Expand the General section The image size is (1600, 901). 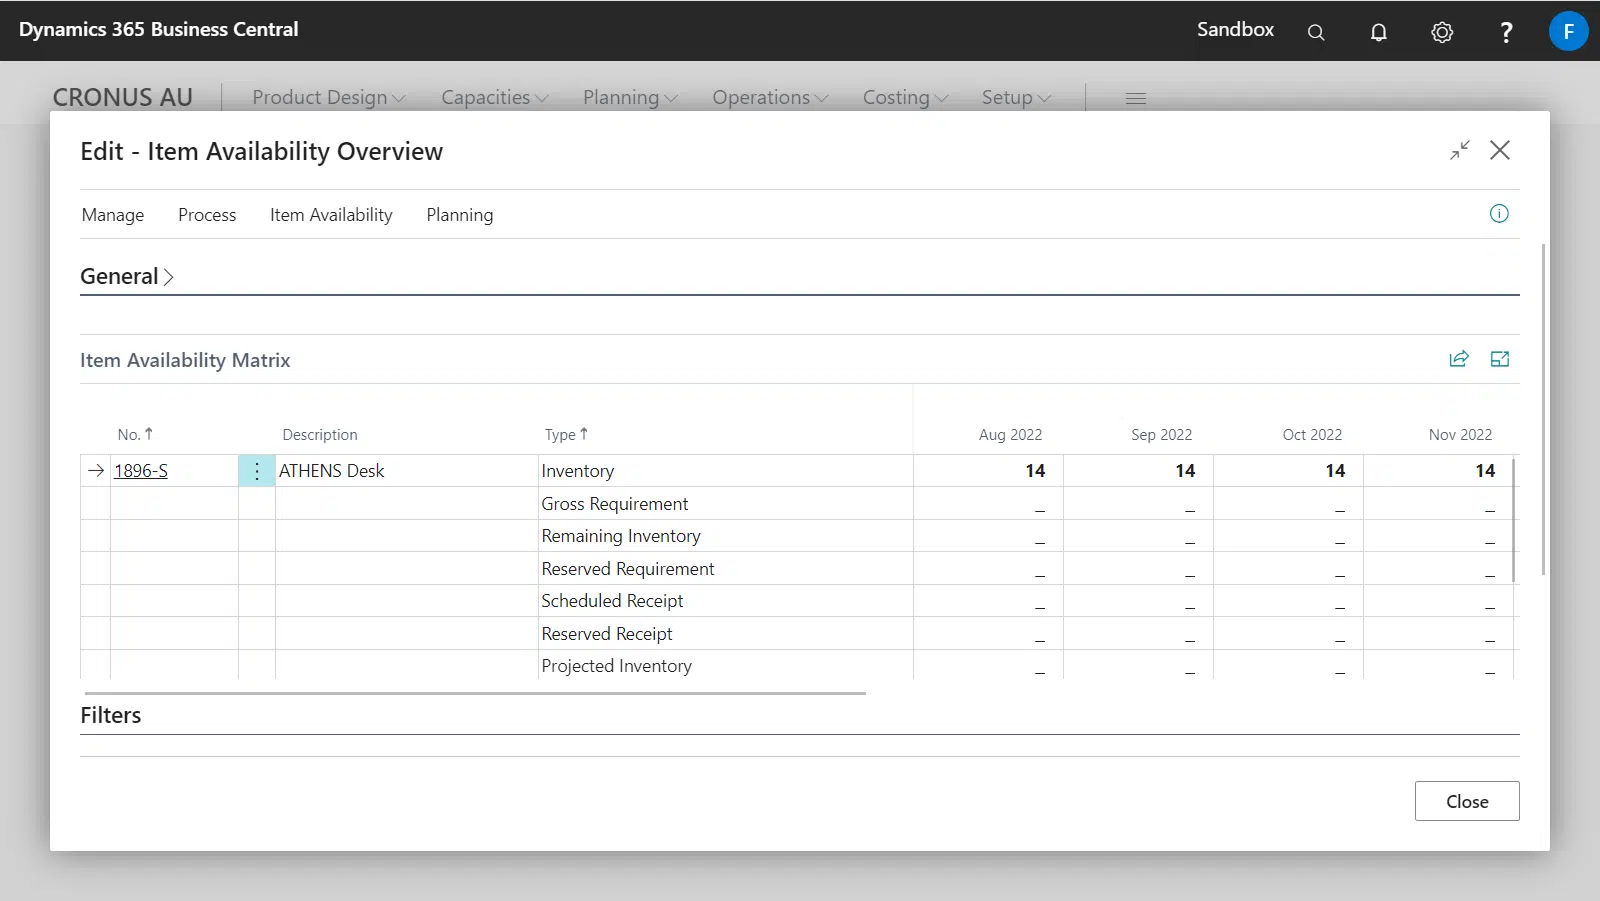tap(127, 277)
